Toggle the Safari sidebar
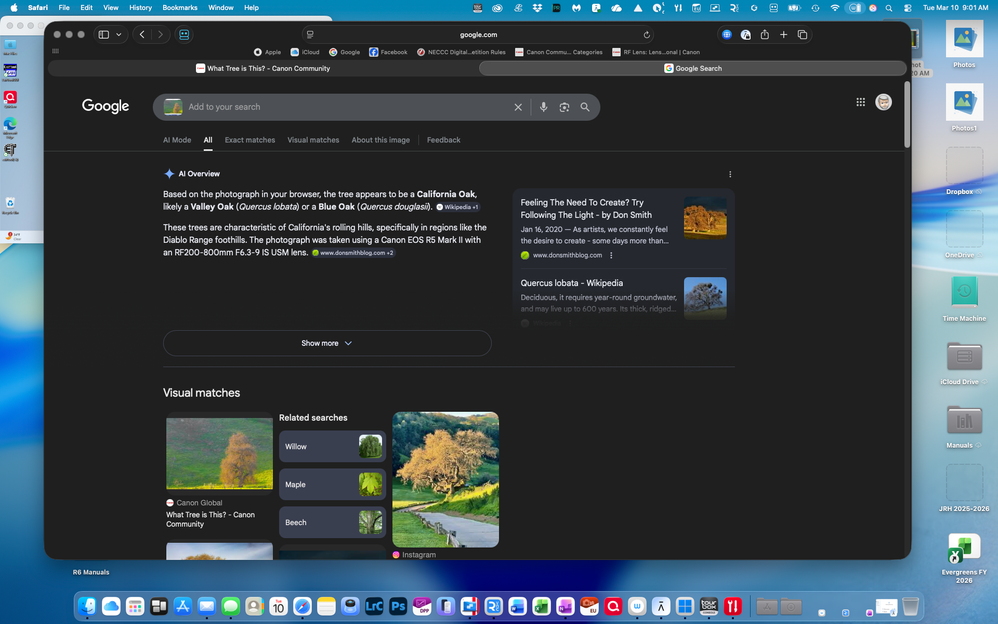 104,34
